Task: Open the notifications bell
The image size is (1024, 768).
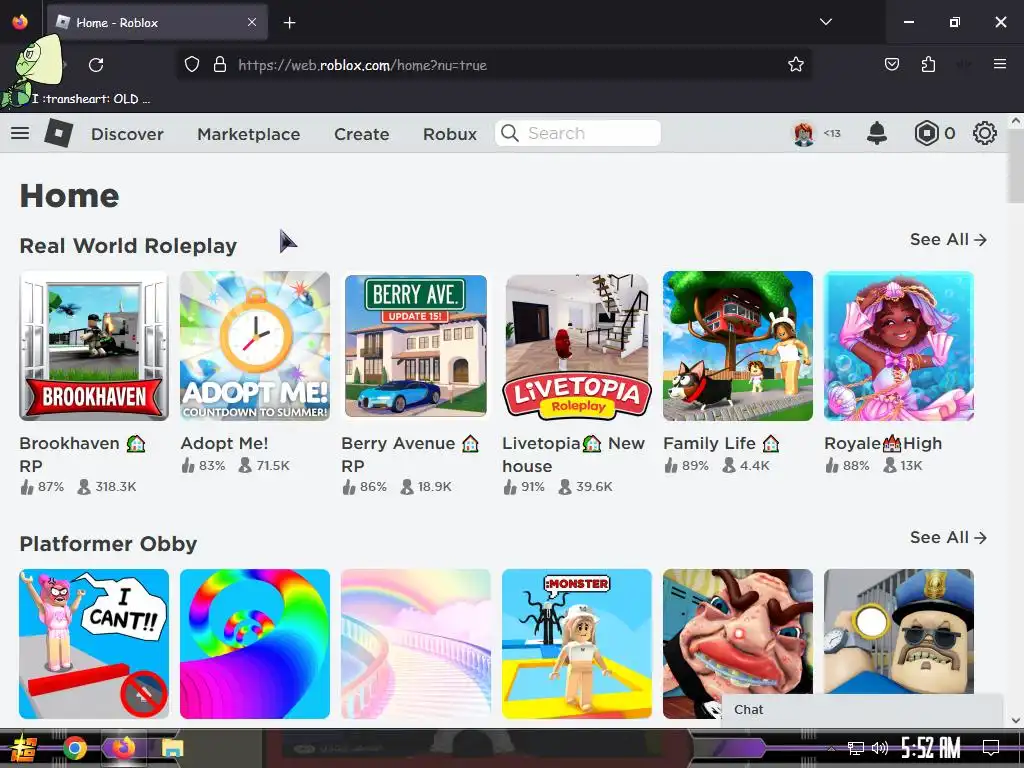Action: tap(876, 133)
